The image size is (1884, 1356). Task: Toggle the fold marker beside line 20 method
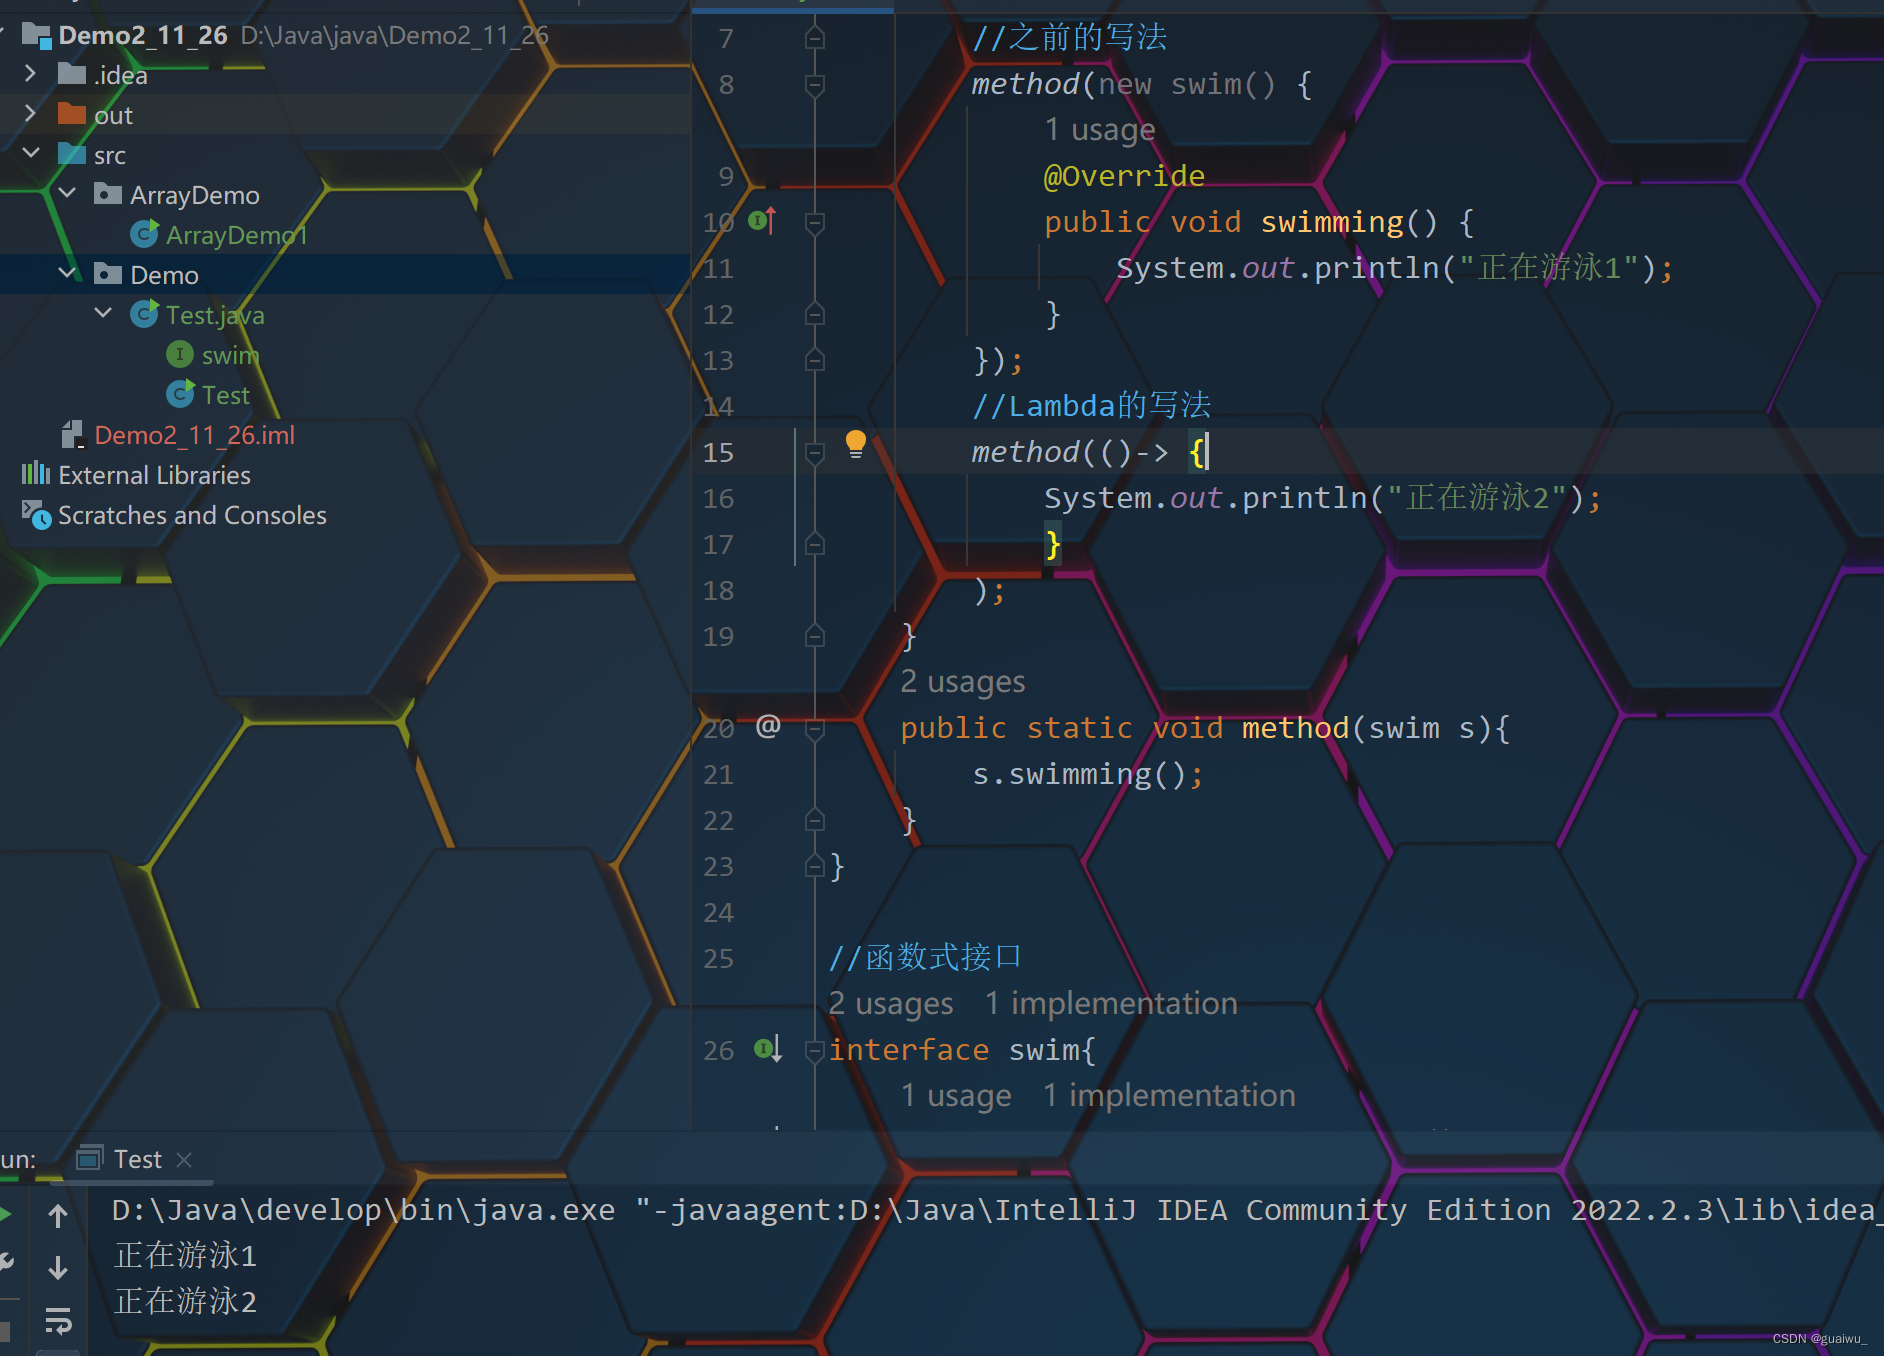click(814, 727)
